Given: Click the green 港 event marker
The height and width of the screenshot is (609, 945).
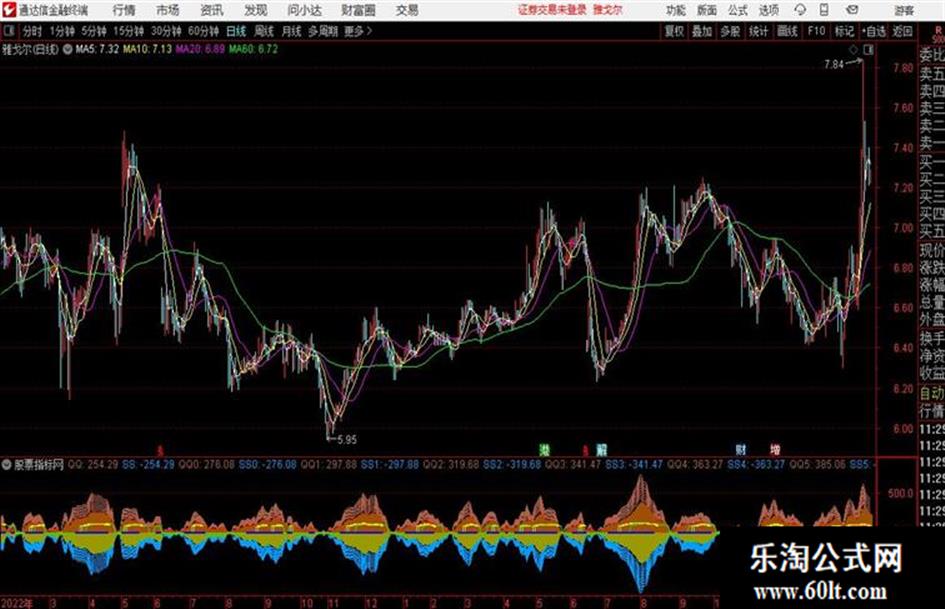Looking at the screenshot, I should tap(544, 450).
